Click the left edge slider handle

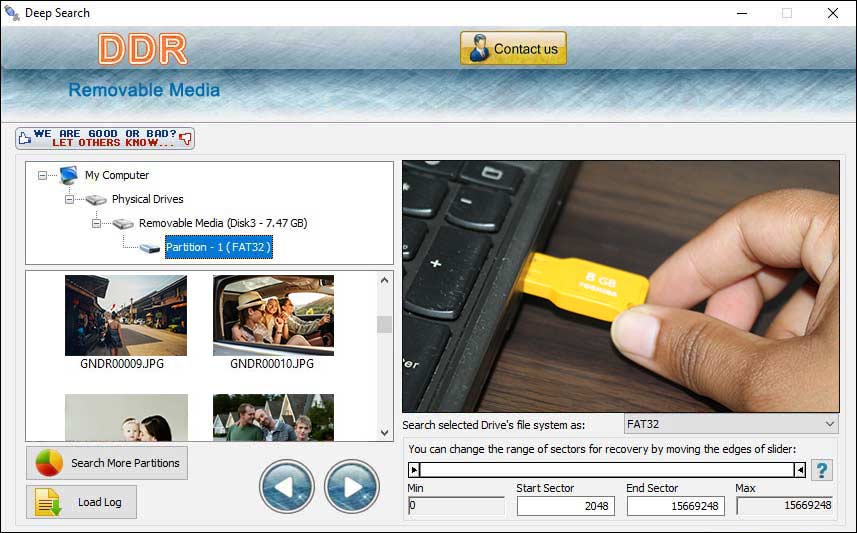coord(414,470)
